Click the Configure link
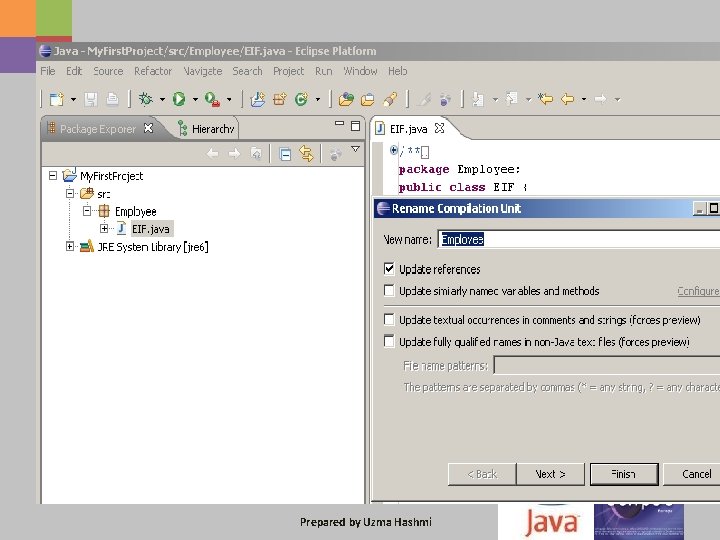This screenshot has width=720, height=540. coord(698,291)
